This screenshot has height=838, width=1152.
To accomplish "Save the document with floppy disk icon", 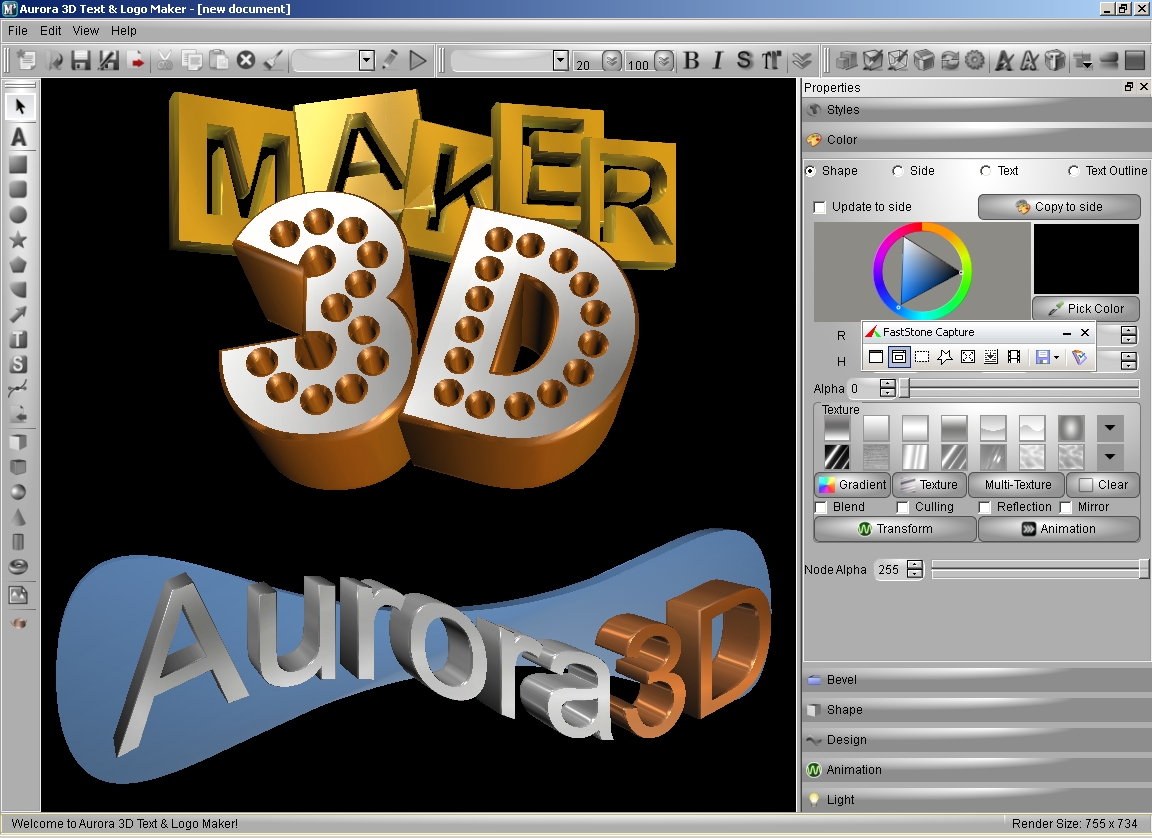I will (x=81, y=59).
